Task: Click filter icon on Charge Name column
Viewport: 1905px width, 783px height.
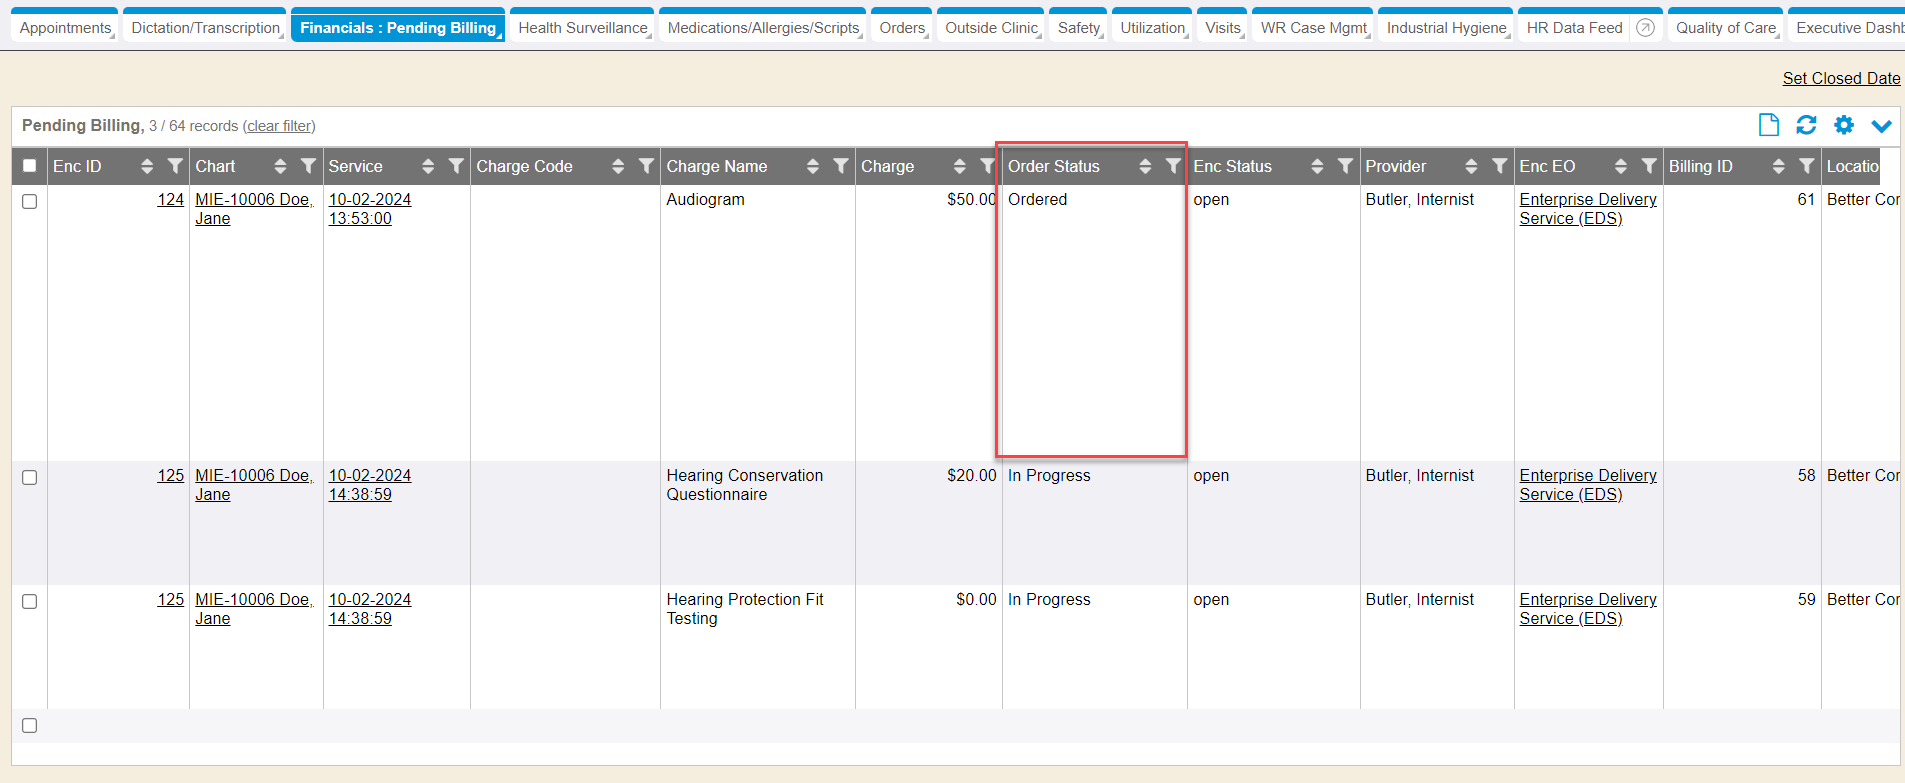Action: 841,166
